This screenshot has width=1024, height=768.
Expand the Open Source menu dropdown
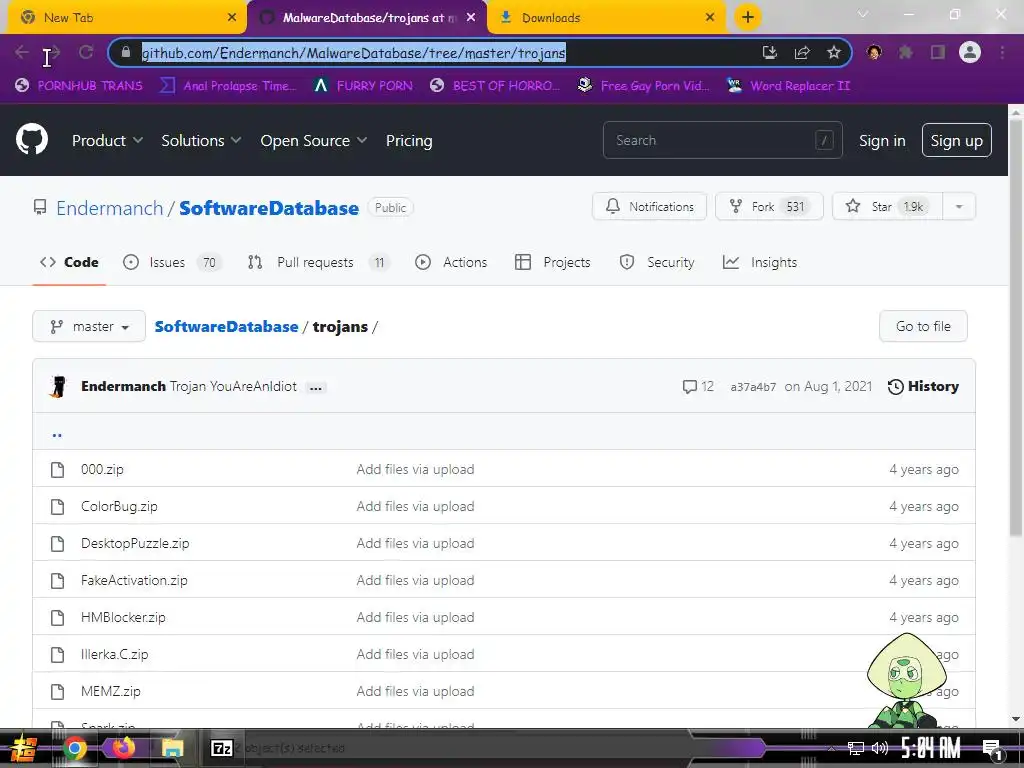313,140
